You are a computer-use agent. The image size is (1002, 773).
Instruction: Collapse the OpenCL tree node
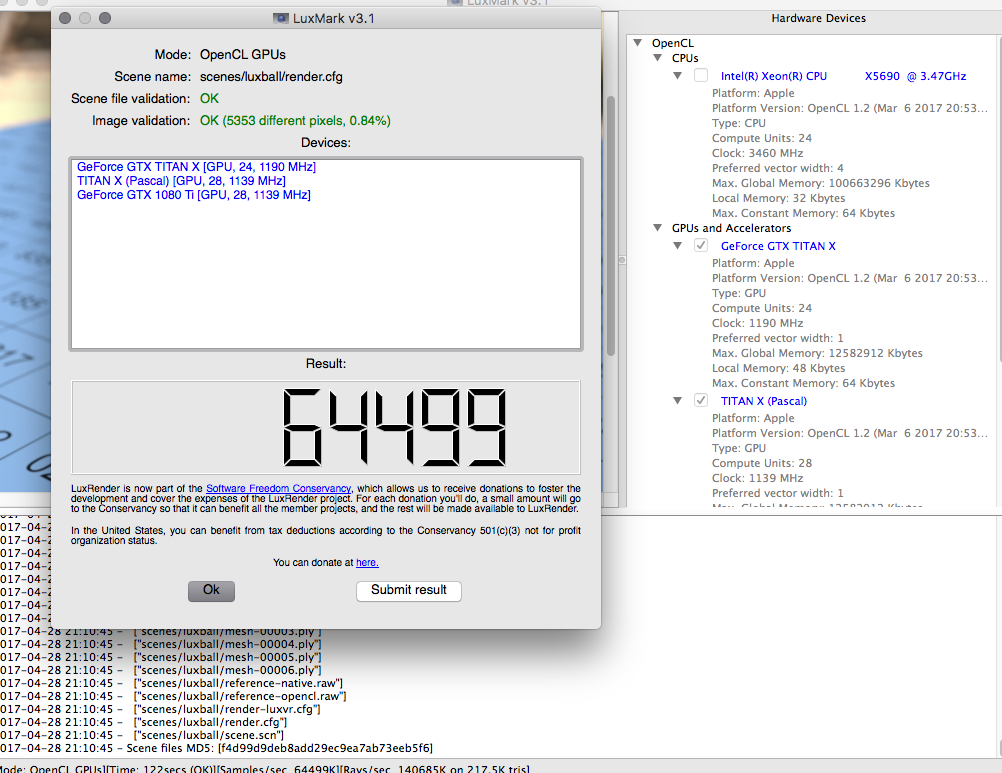(x=637, y=43)
